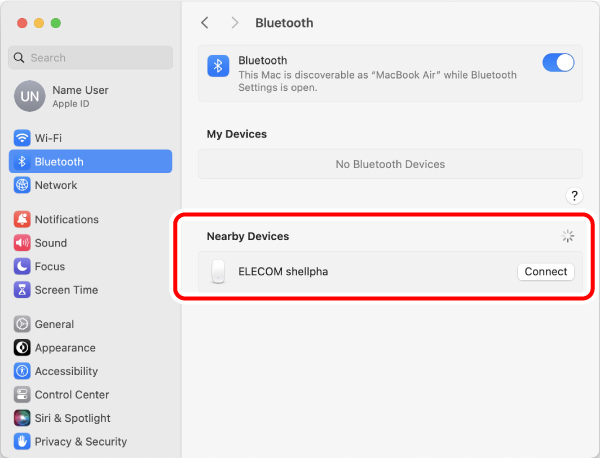Open Siri & Spotlight settings label

pos(73,418)
